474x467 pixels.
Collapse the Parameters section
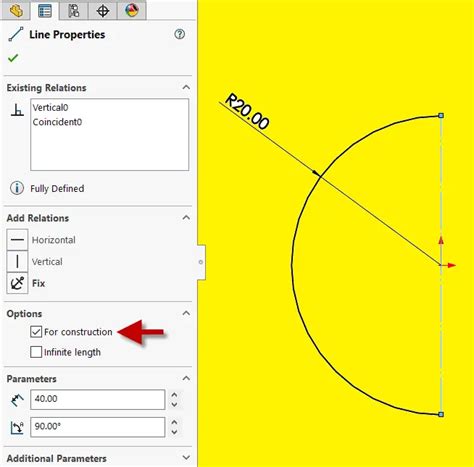pos(186,378)
